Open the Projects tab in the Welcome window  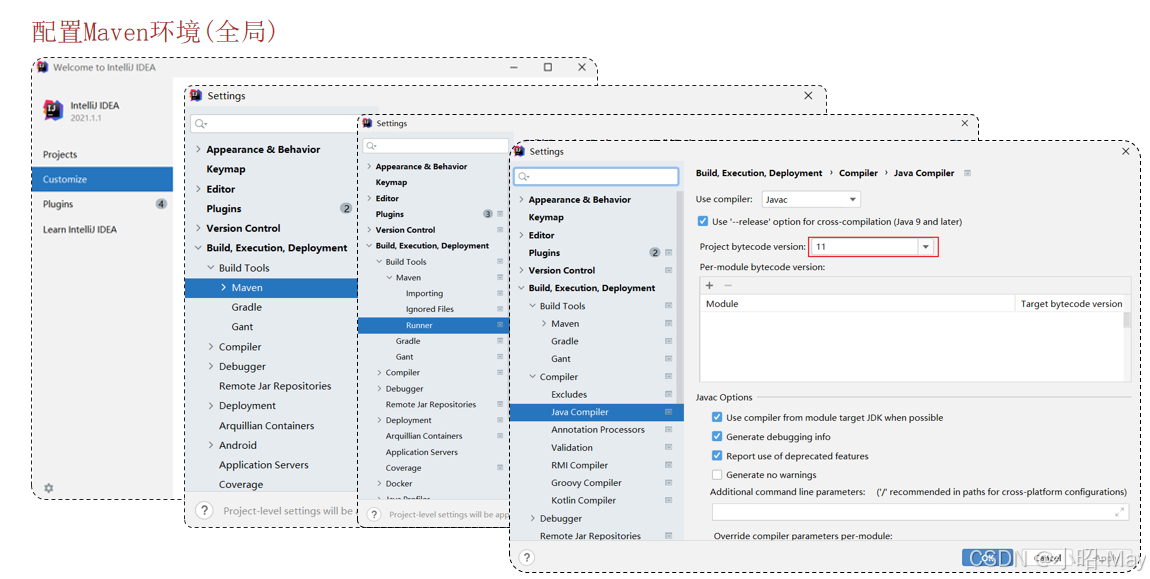(60, 154)
